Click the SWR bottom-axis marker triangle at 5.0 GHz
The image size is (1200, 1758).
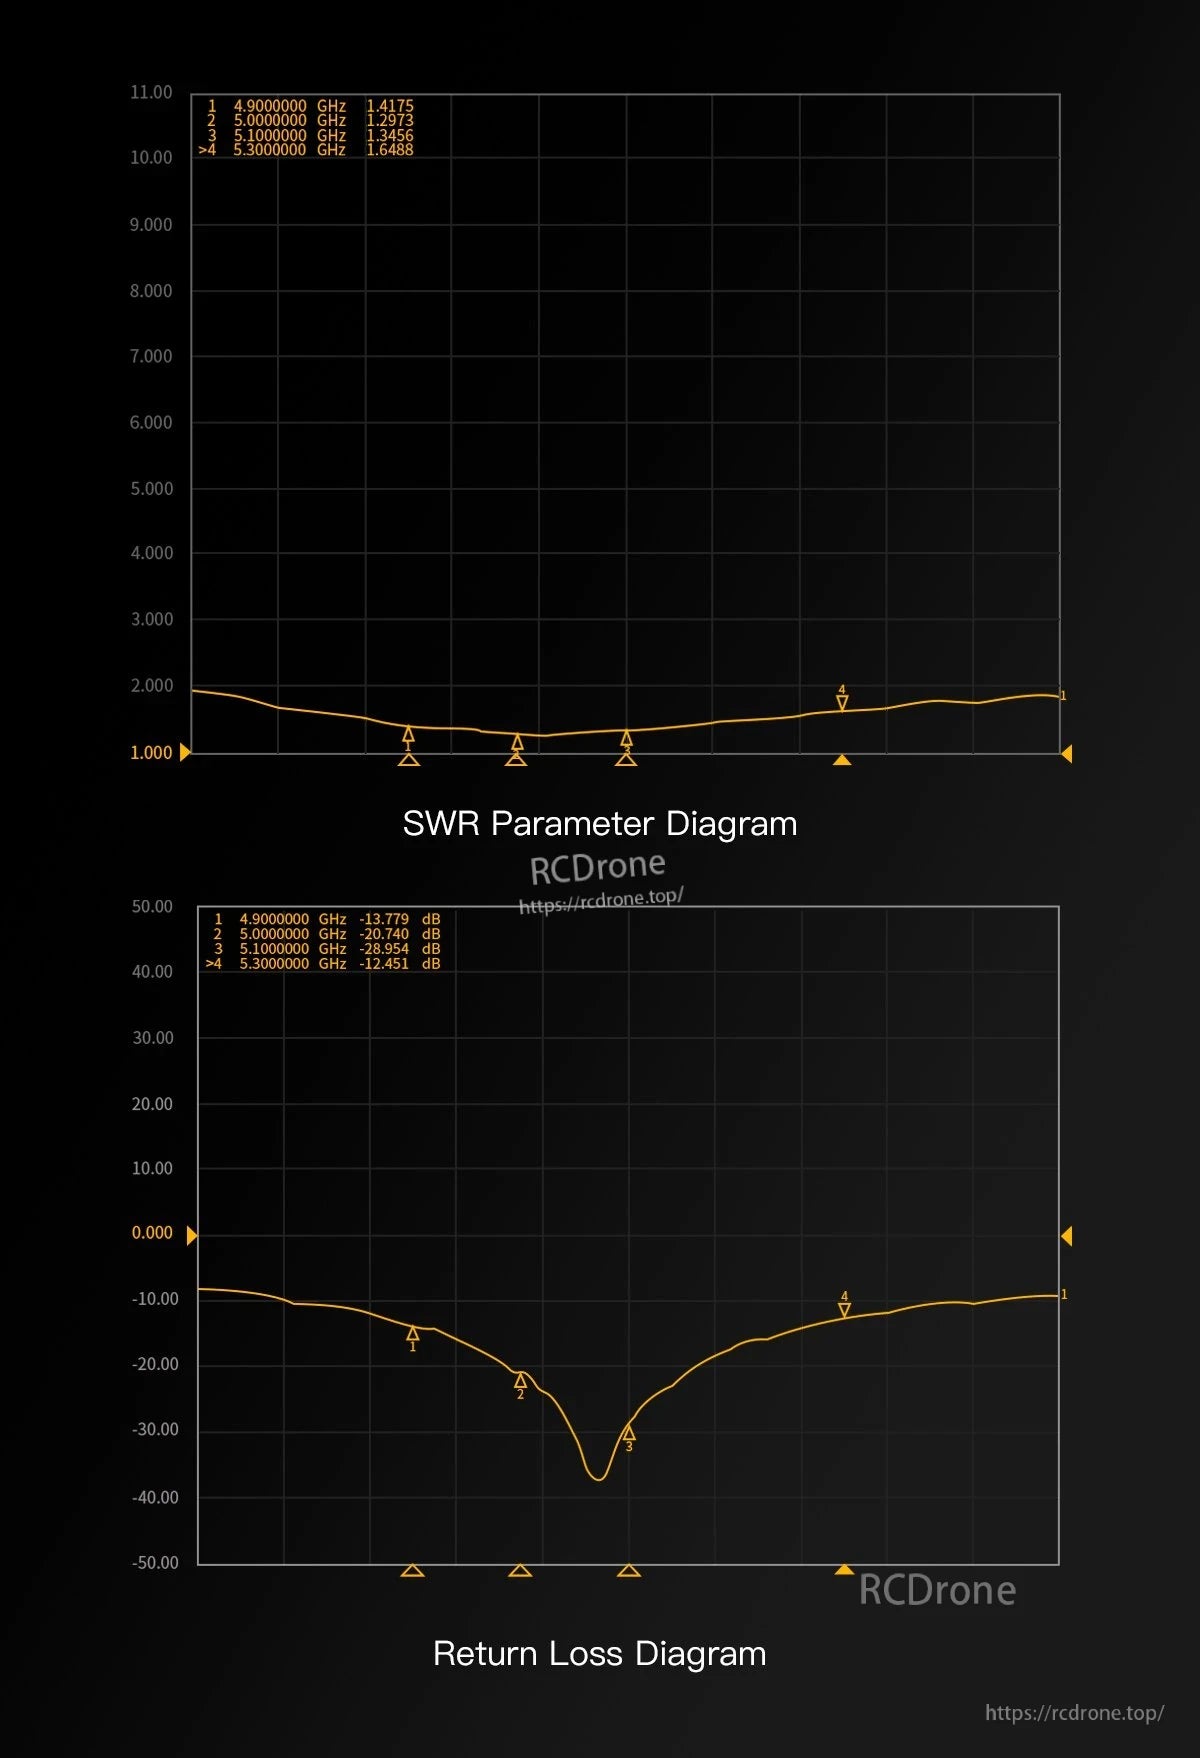pyautogui.click(x=516, y=760)
